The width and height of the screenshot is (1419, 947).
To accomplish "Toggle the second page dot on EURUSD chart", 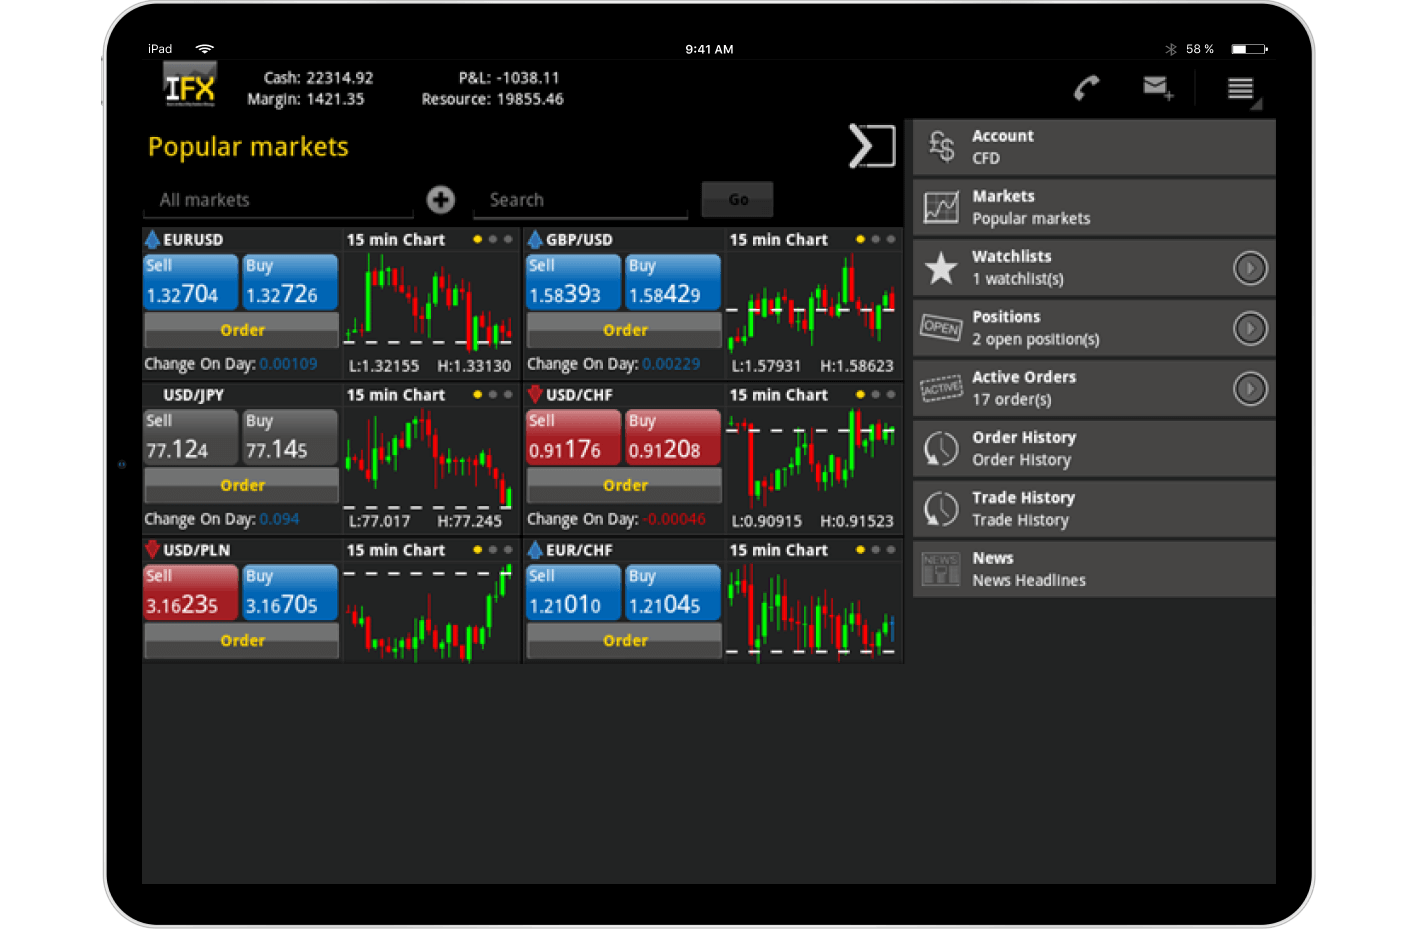I will click(492, 239).
